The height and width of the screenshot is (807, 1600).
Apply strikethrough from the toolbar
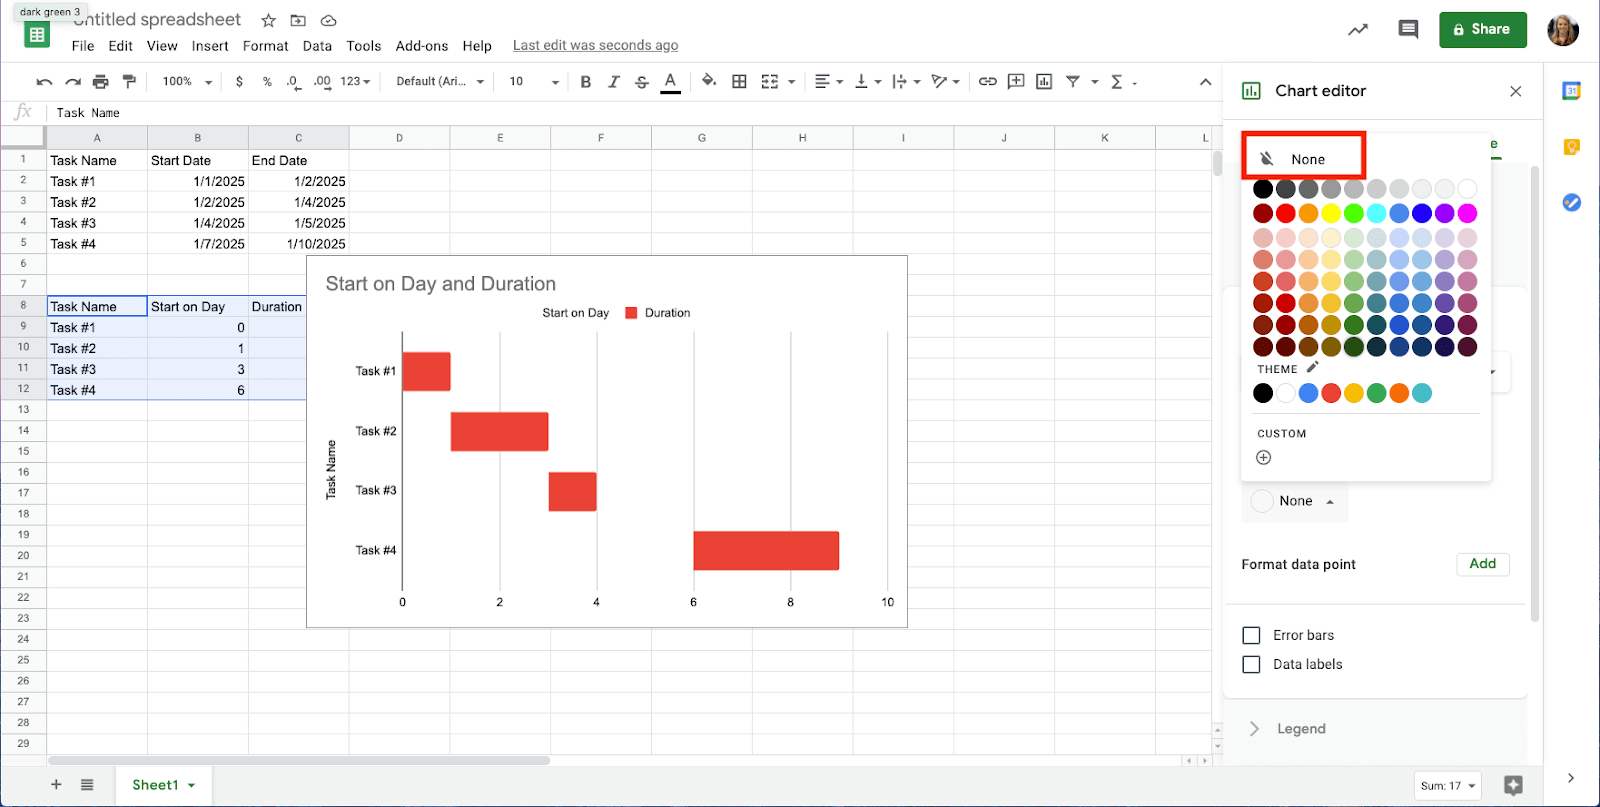point(642,82)
